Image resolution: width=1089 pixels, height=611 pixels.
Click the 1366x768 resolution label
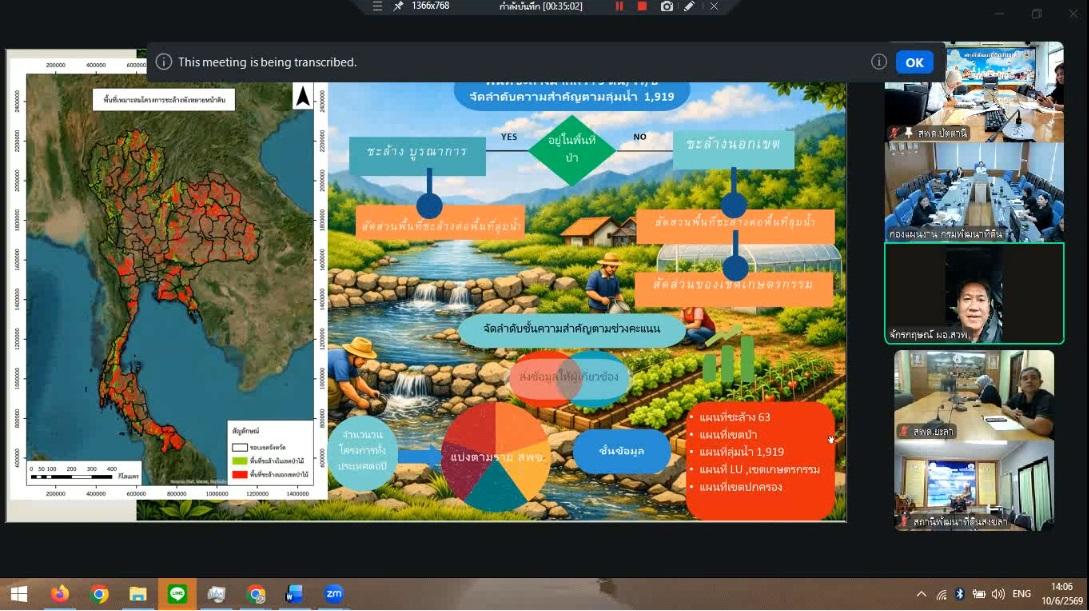431,6
